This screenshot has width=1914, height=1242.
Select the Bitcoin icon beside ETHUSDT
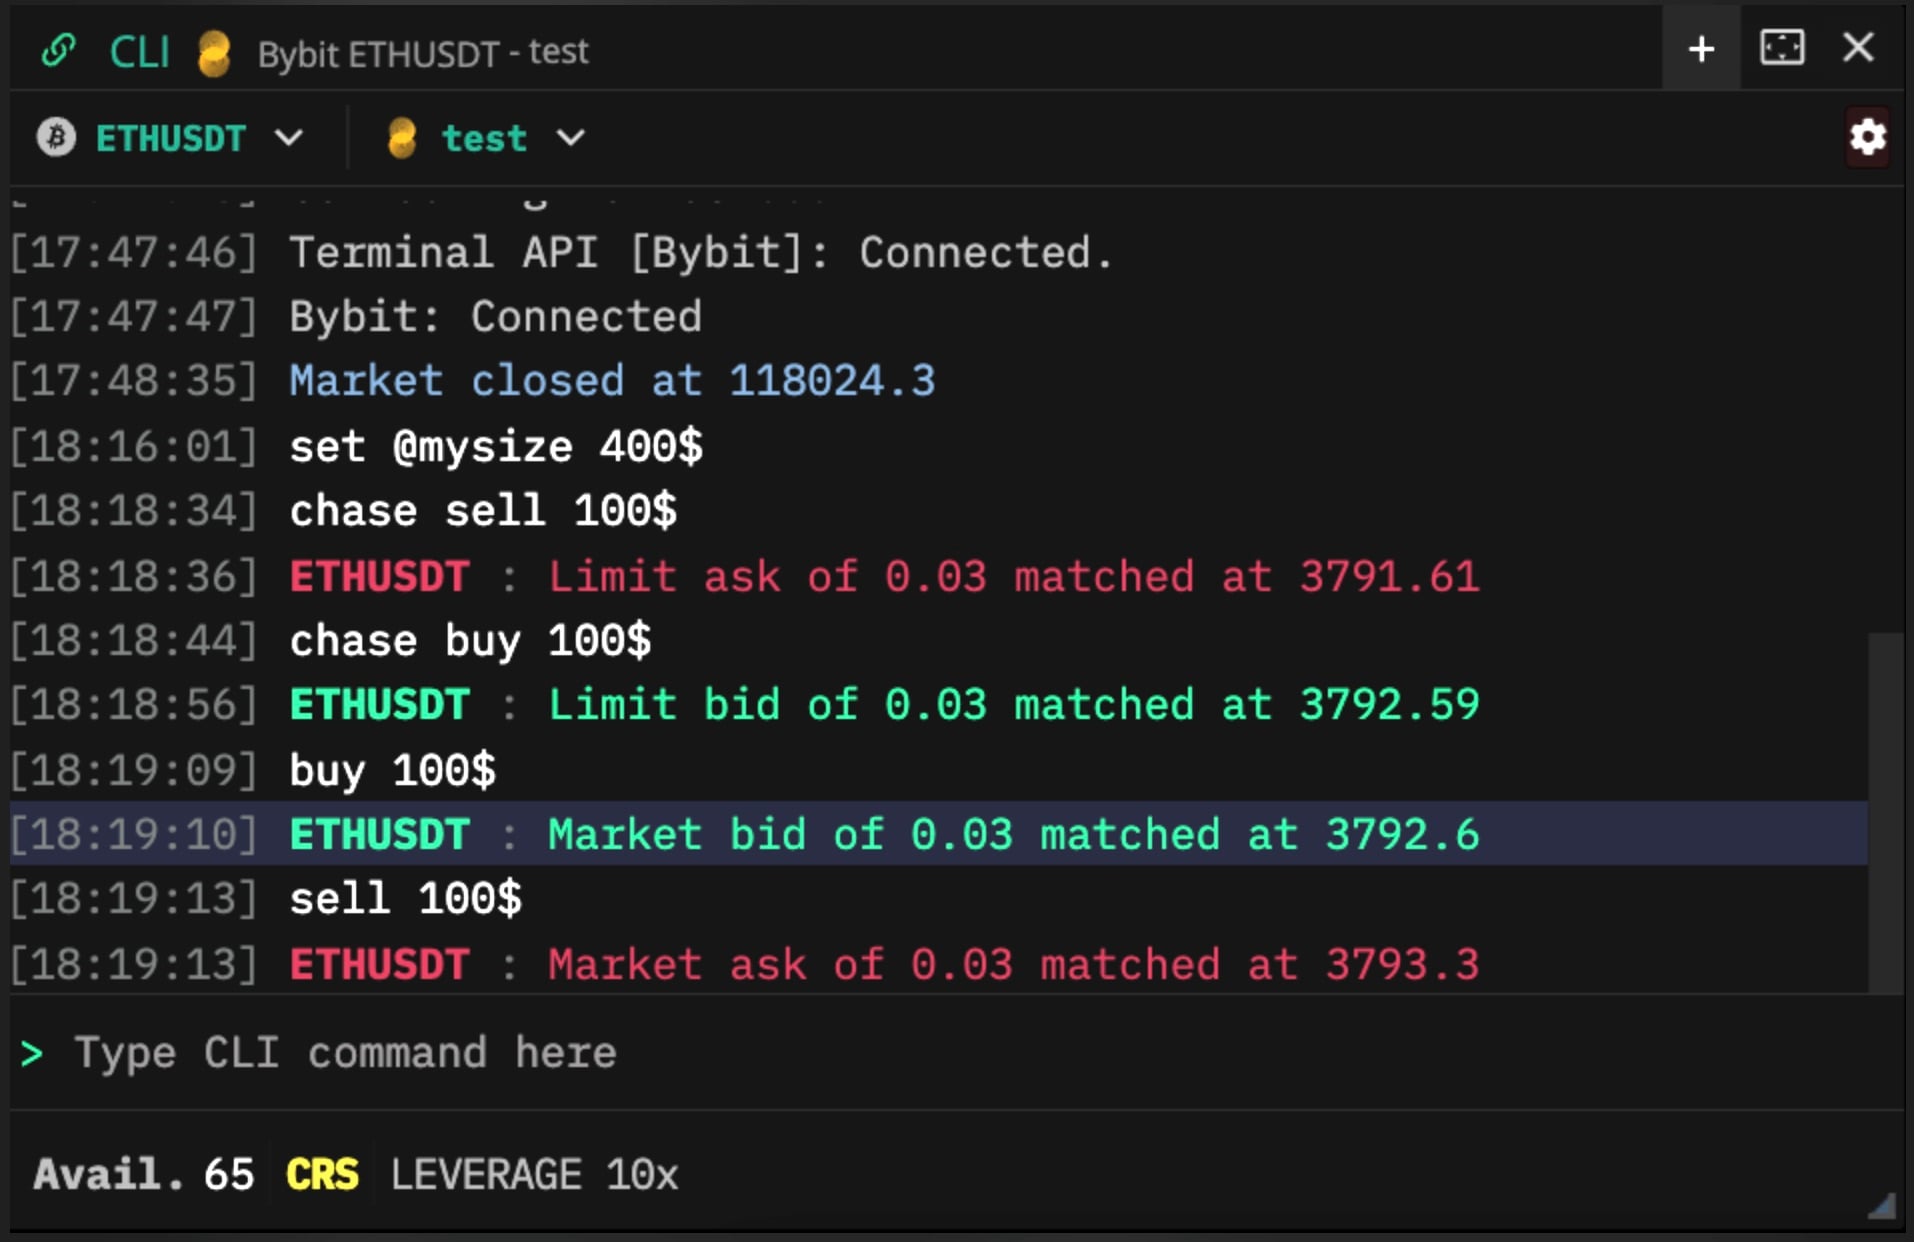coord(55,138)
